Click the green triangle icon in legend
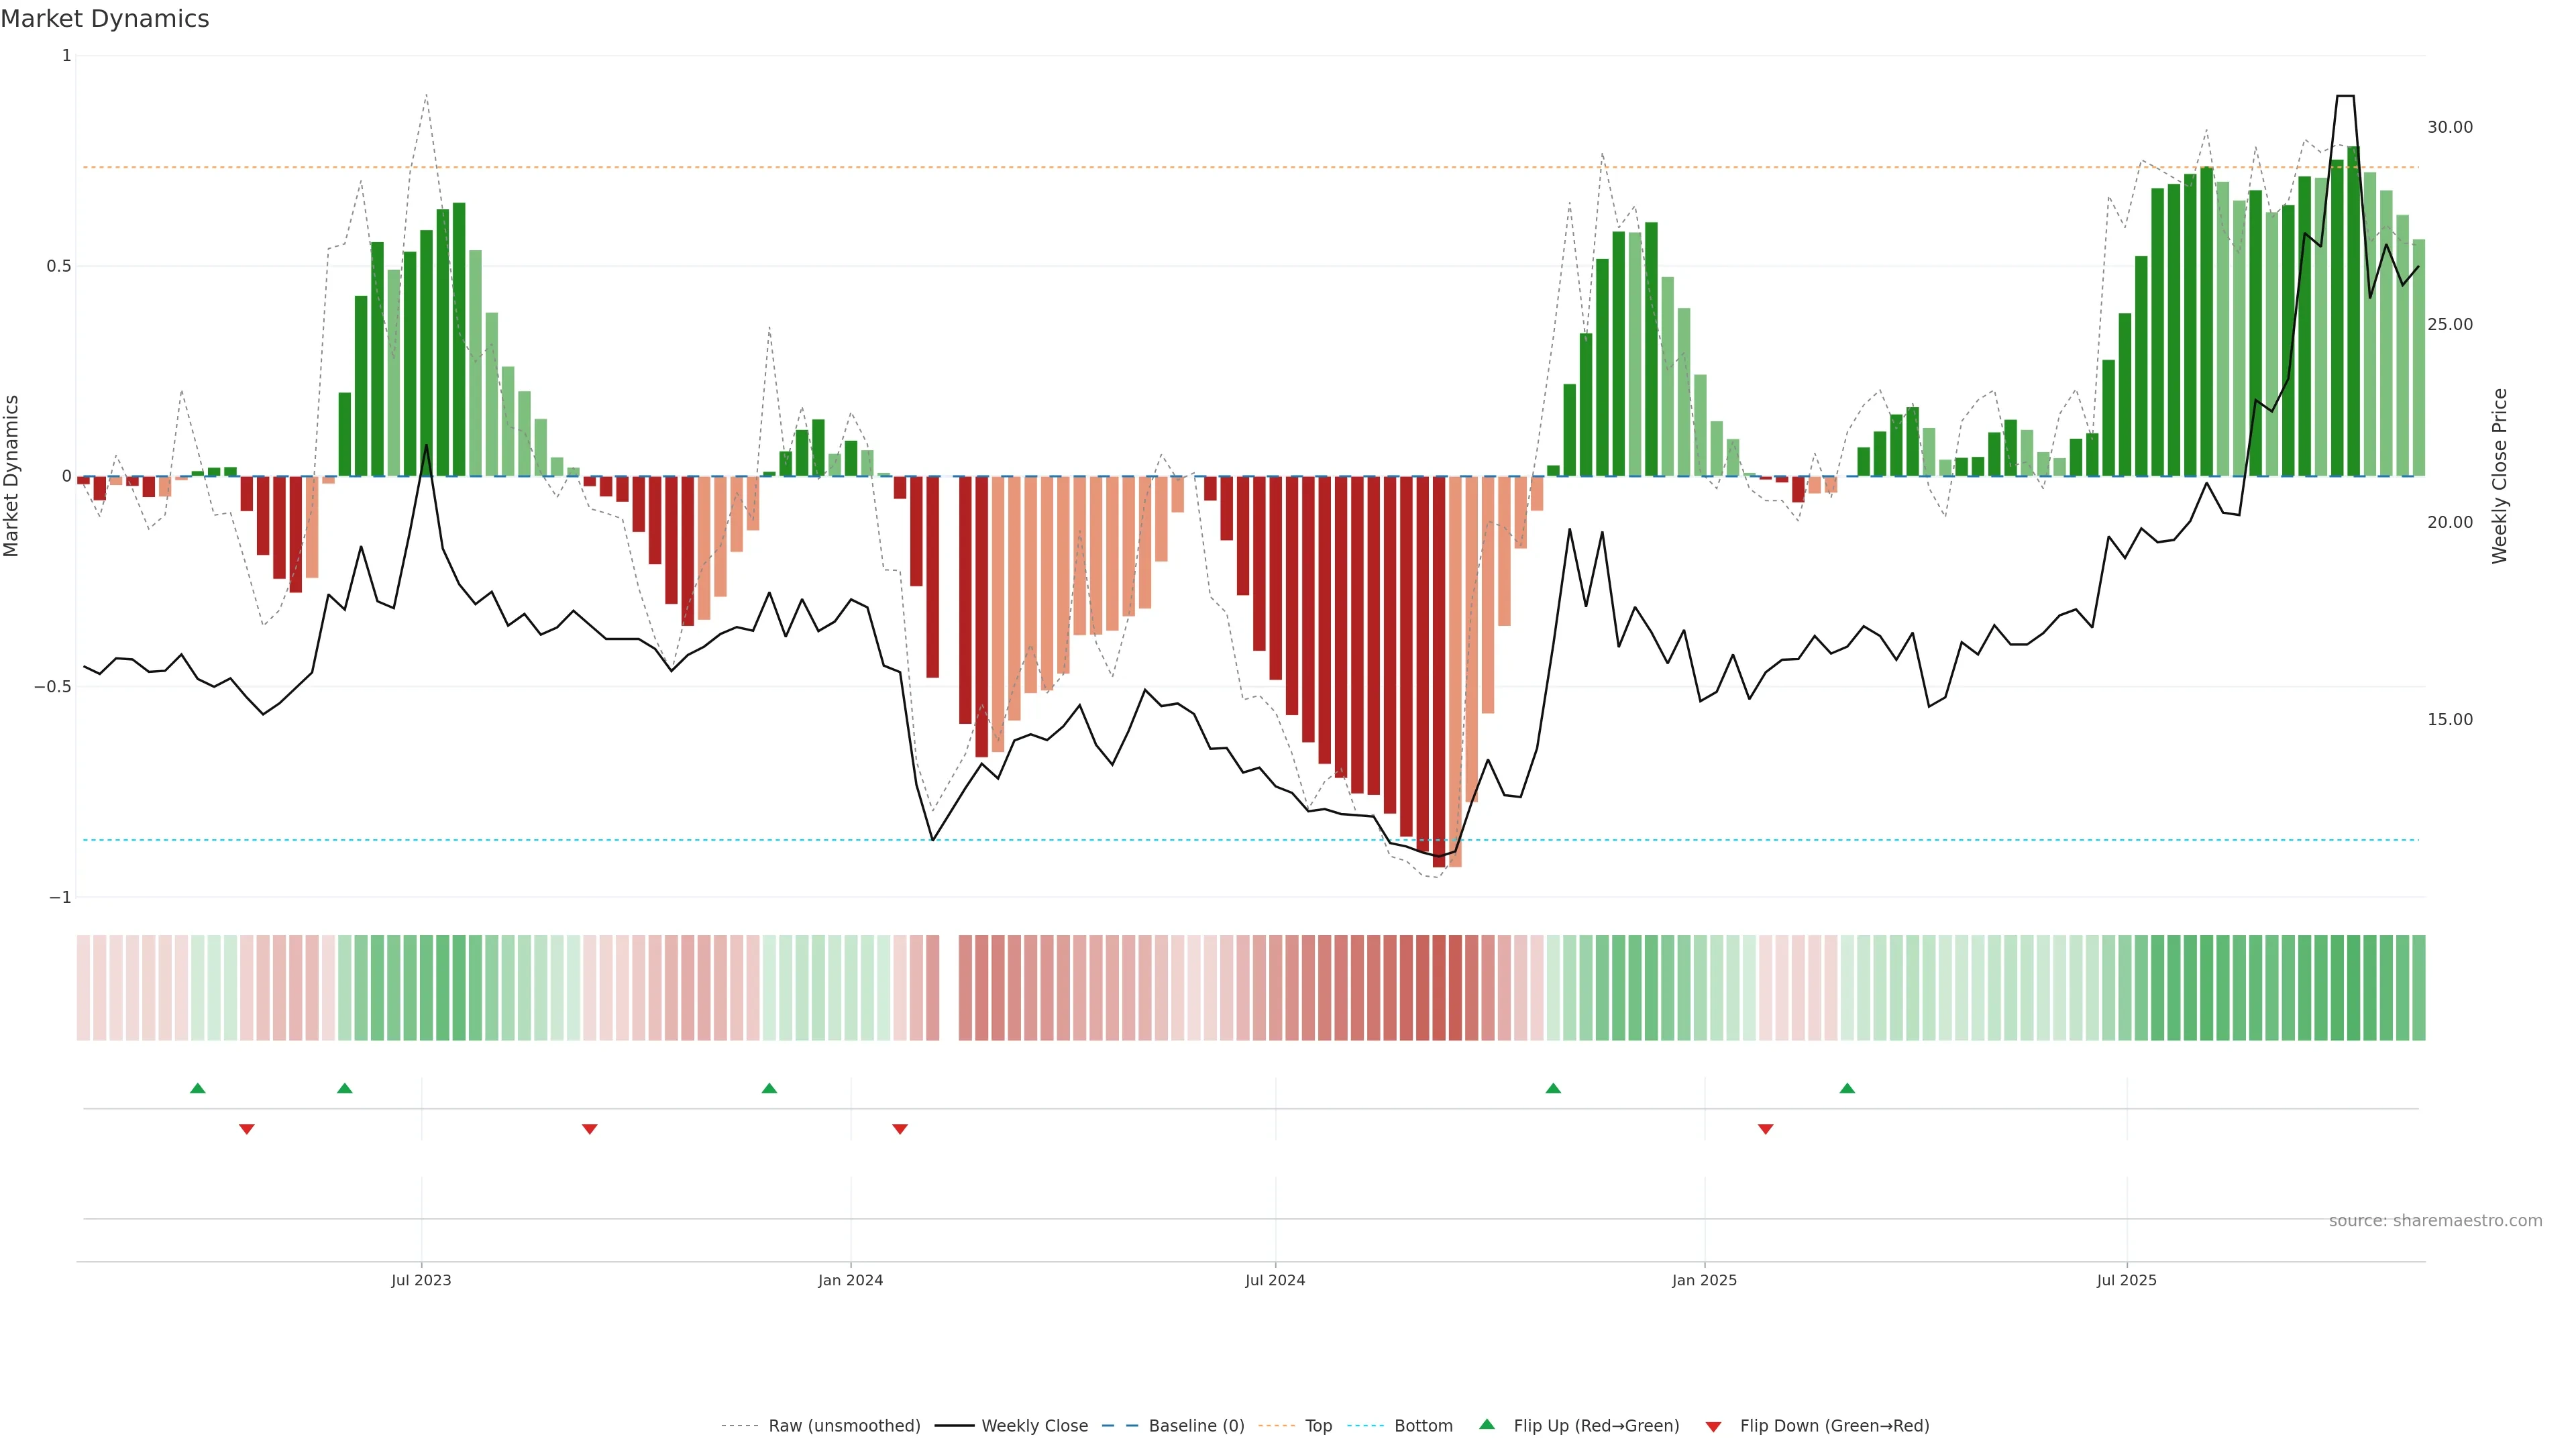 (x=1487, y=1424)
